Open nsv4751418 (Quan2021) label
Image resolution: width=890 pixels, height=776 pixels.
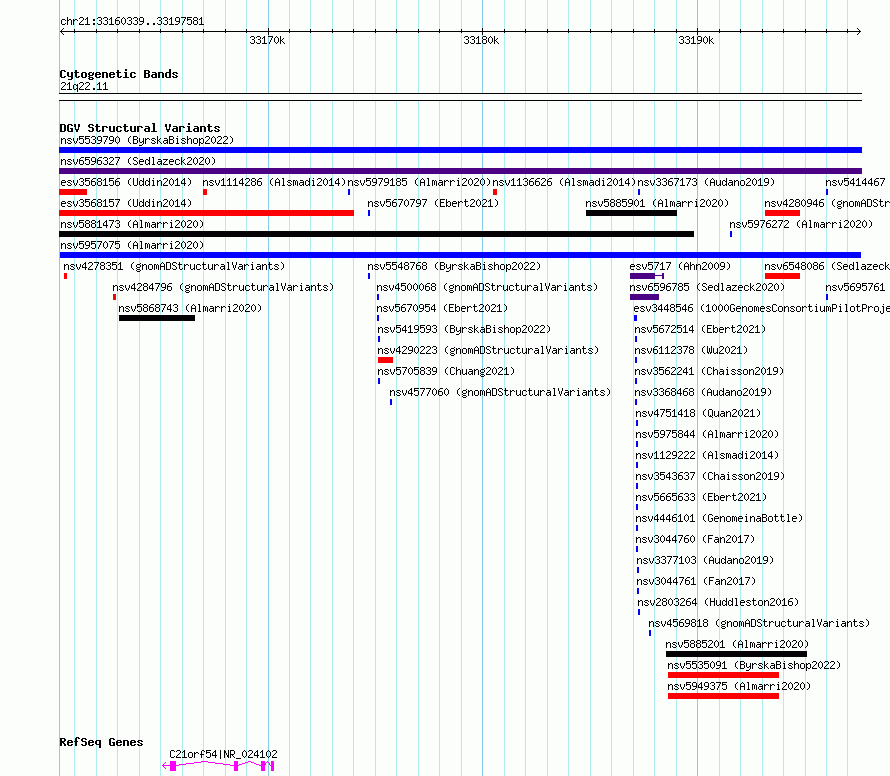pos(698,413)
